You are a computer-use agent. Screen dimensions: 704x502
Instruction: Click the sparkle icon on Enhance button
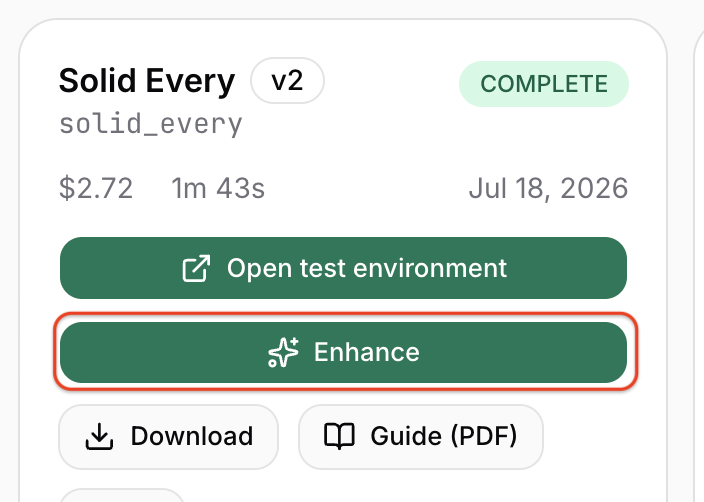tap(283, 352)
